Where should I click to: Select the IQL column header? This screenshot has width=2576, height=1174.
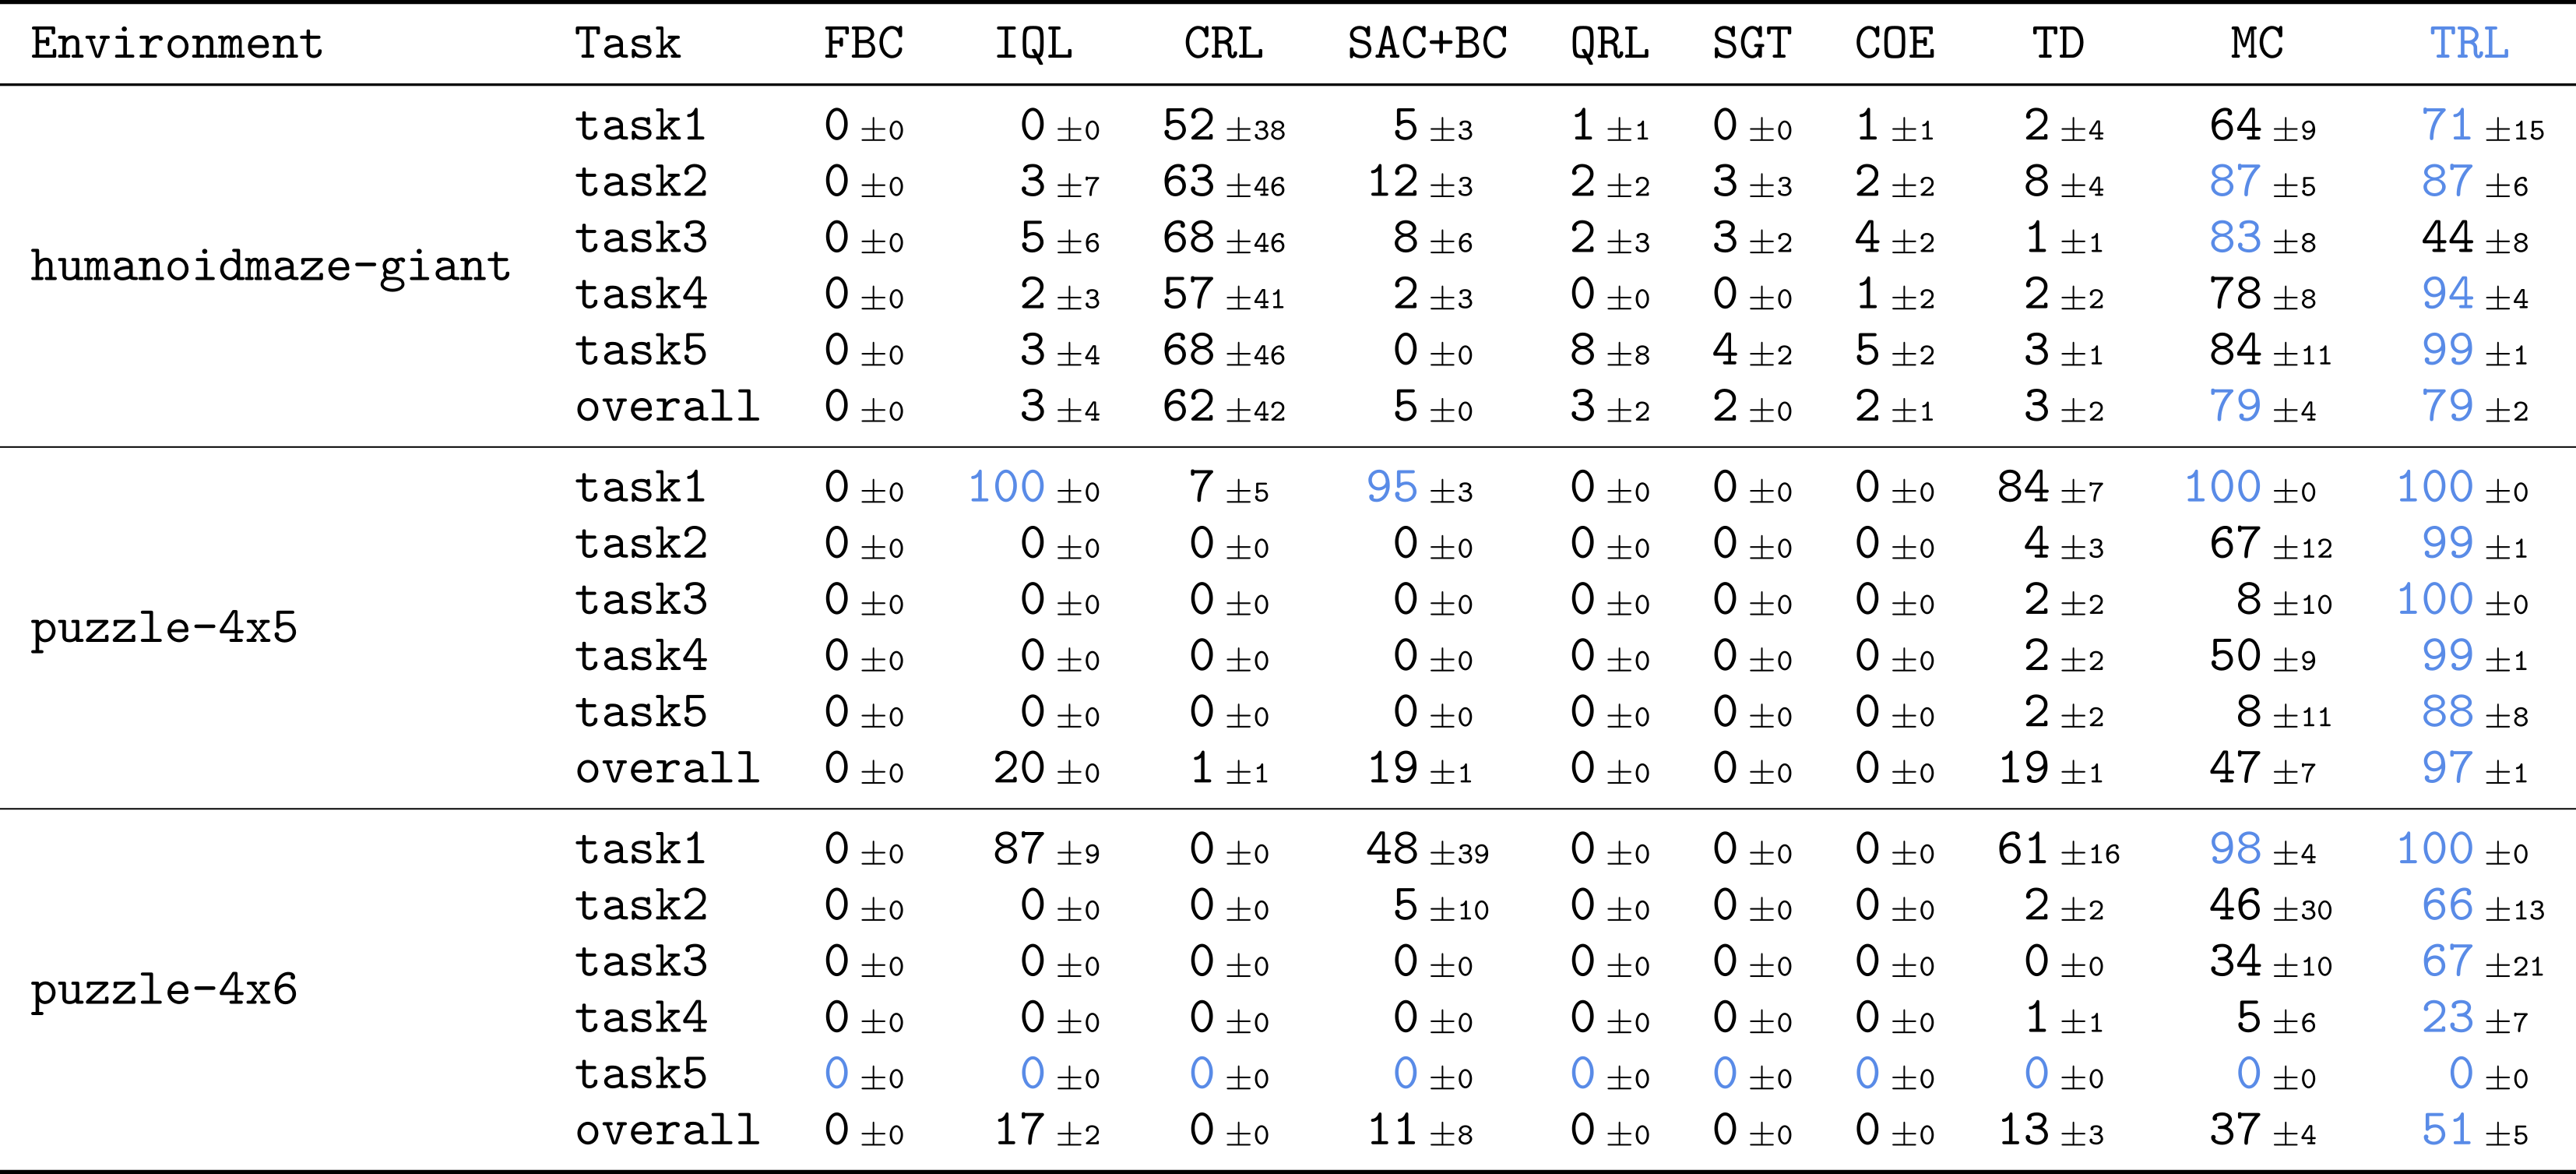pos(1033,44)
